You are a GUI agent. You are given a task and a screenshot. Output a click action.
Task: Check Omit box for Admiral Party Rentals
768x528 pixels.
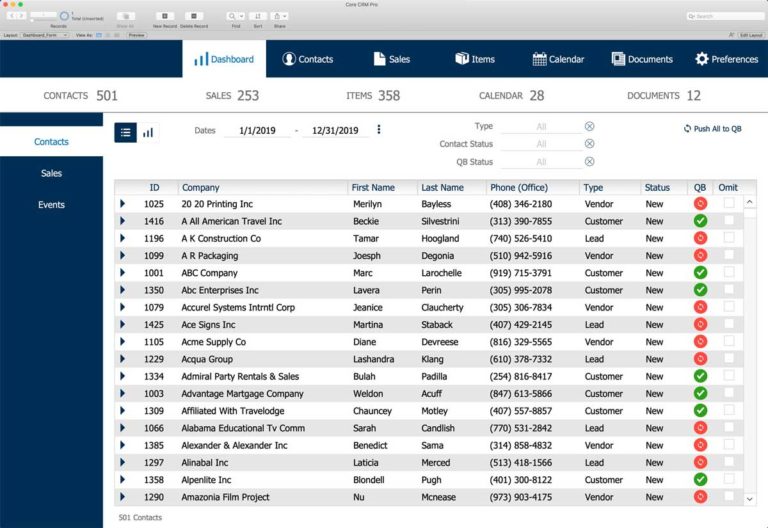pos(729,376)
